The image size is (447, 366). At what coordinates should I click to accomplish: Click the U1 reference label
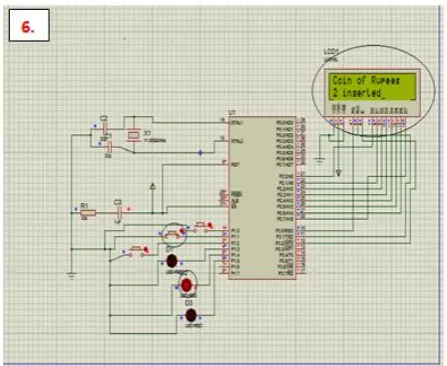[231, 112]
